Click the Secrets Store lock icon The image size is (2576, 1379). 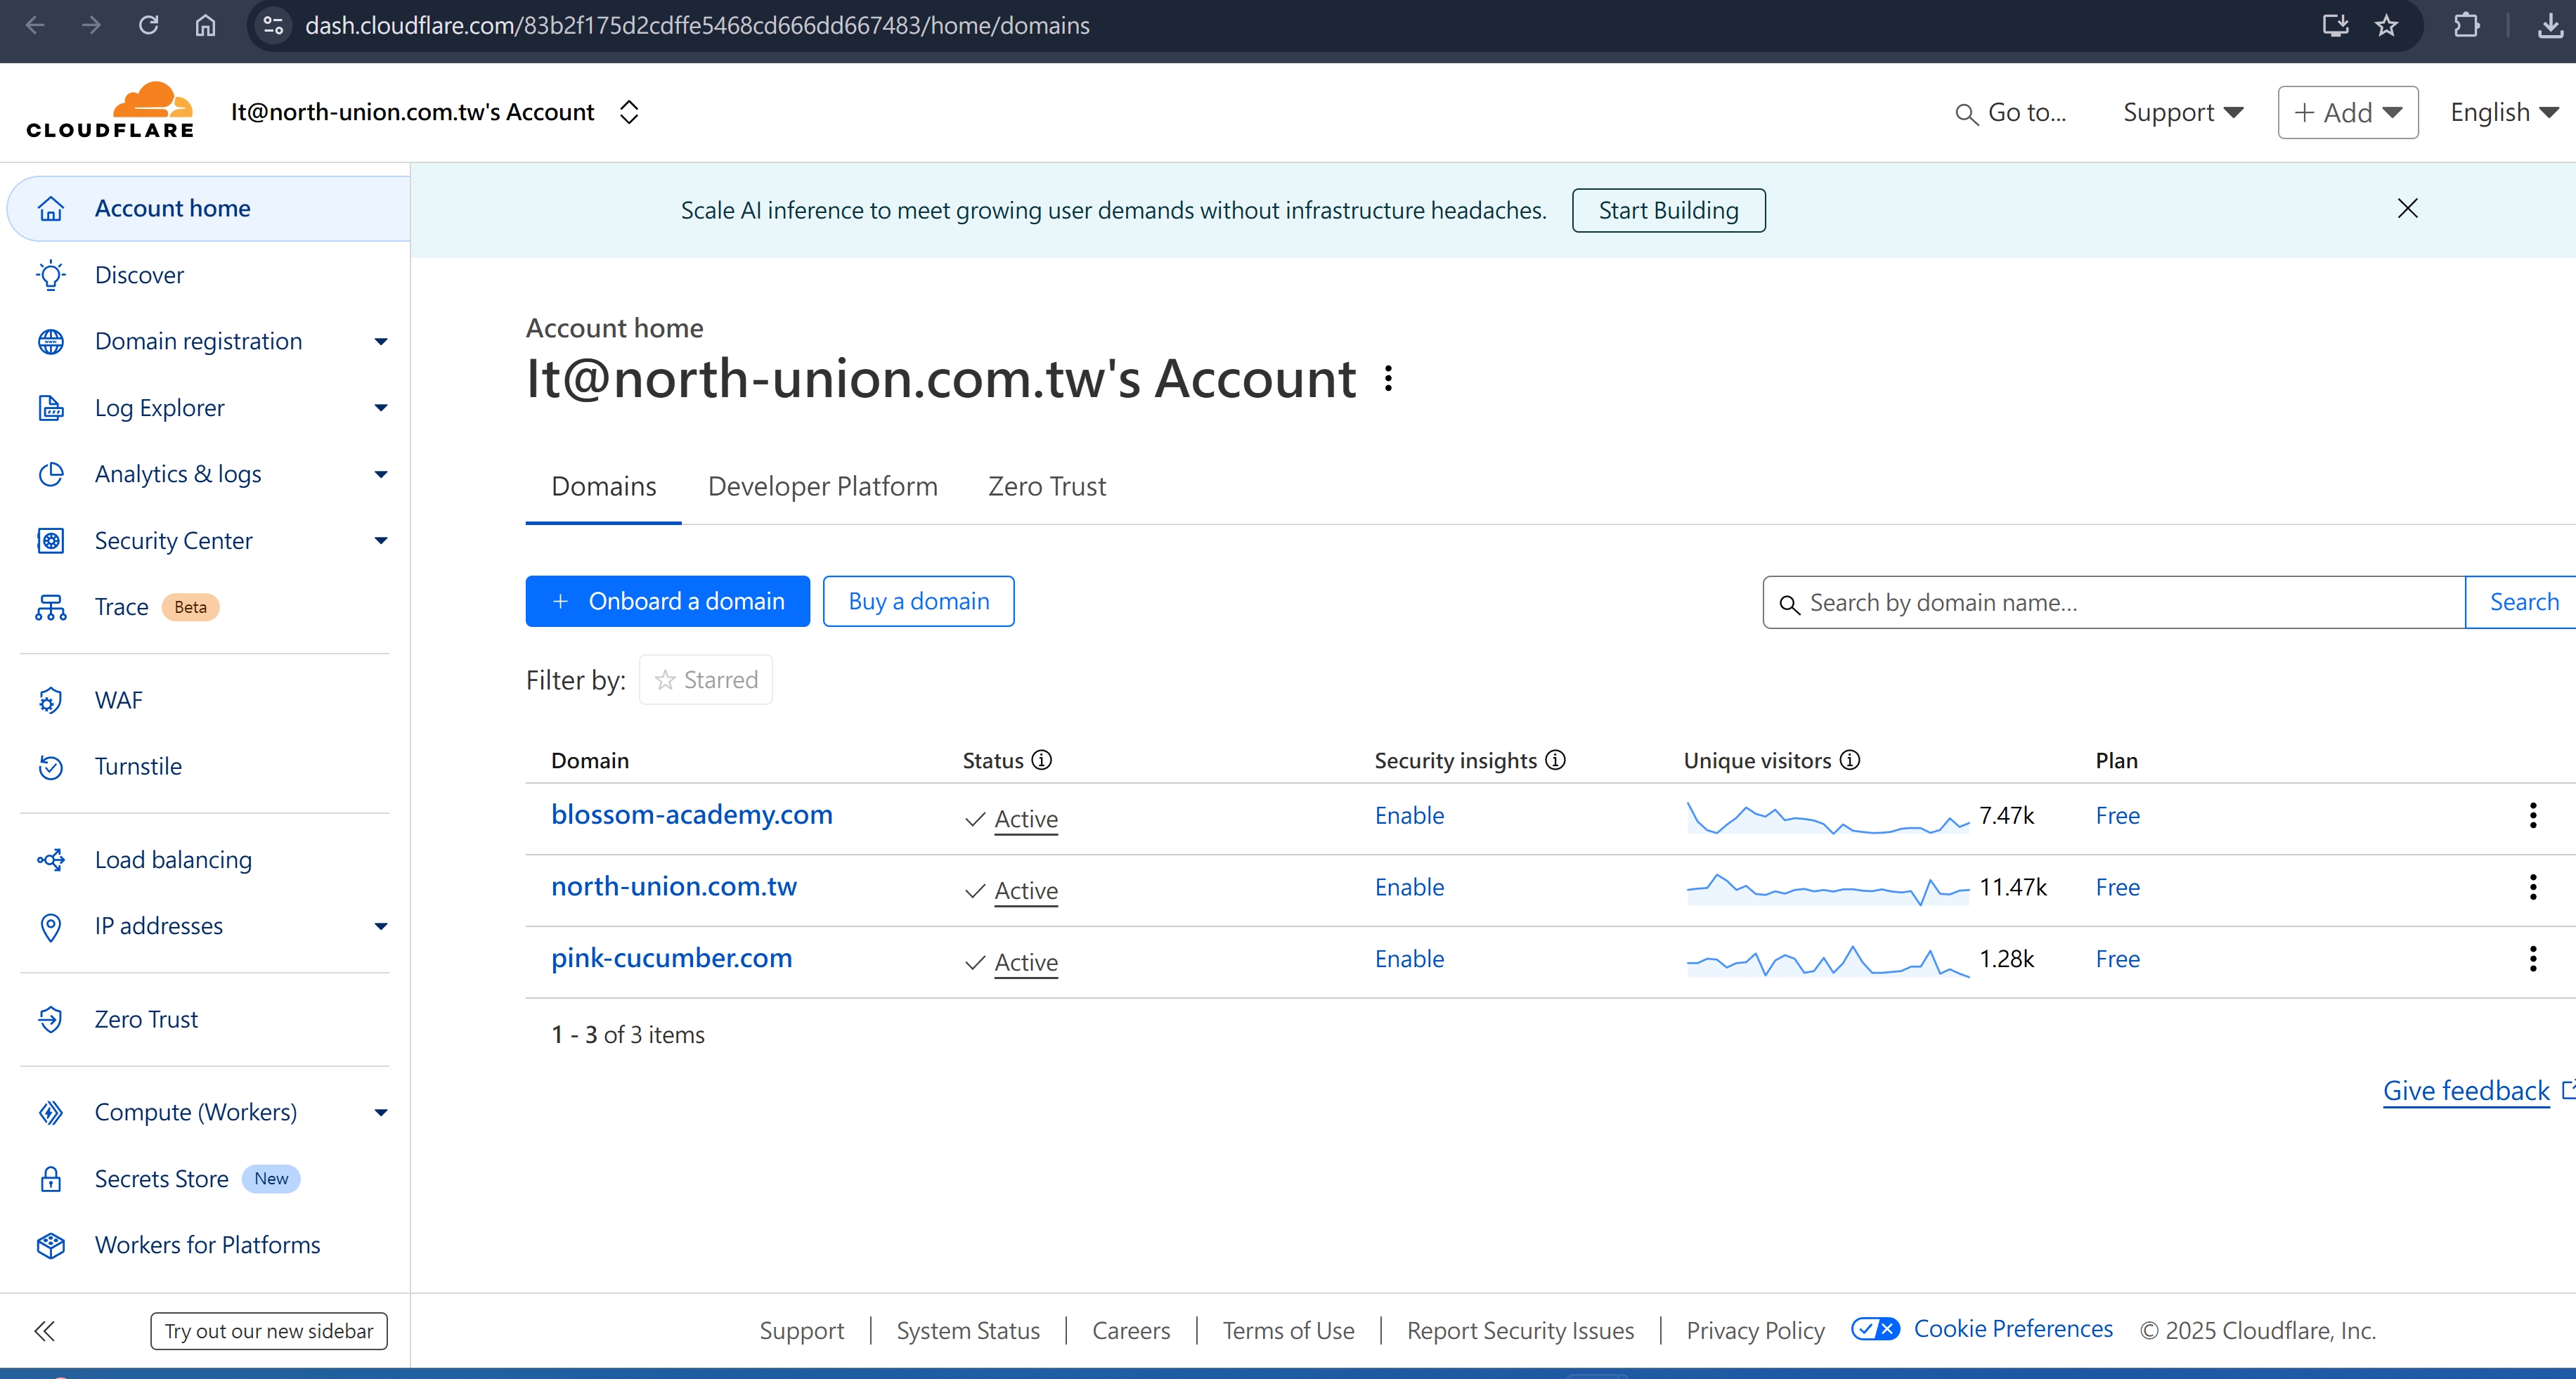click(51, 1179)
